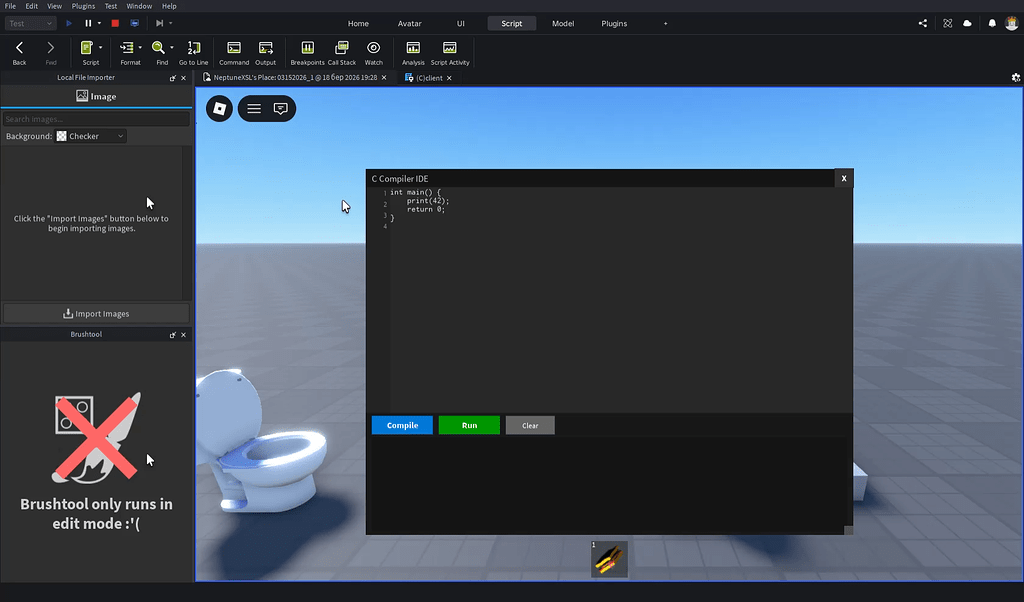Expand the Script dropdown arrow
The width and height of the screenshot is (1024, 602).
pyautogui.click(x=101, y=48)
